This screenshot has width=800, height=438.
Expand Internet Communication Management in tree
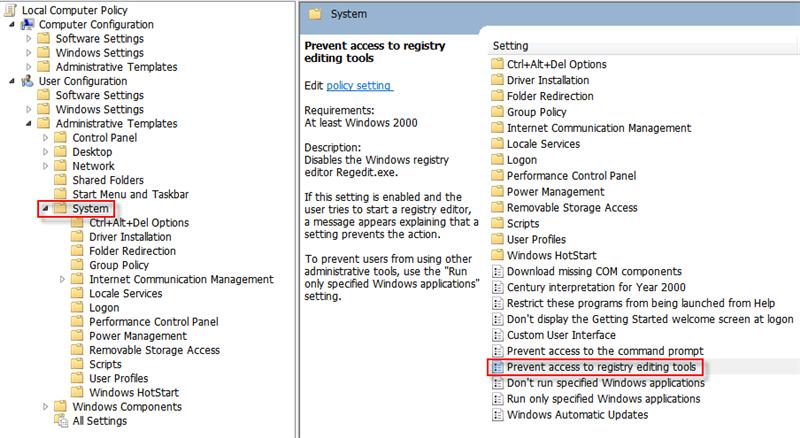62,279
